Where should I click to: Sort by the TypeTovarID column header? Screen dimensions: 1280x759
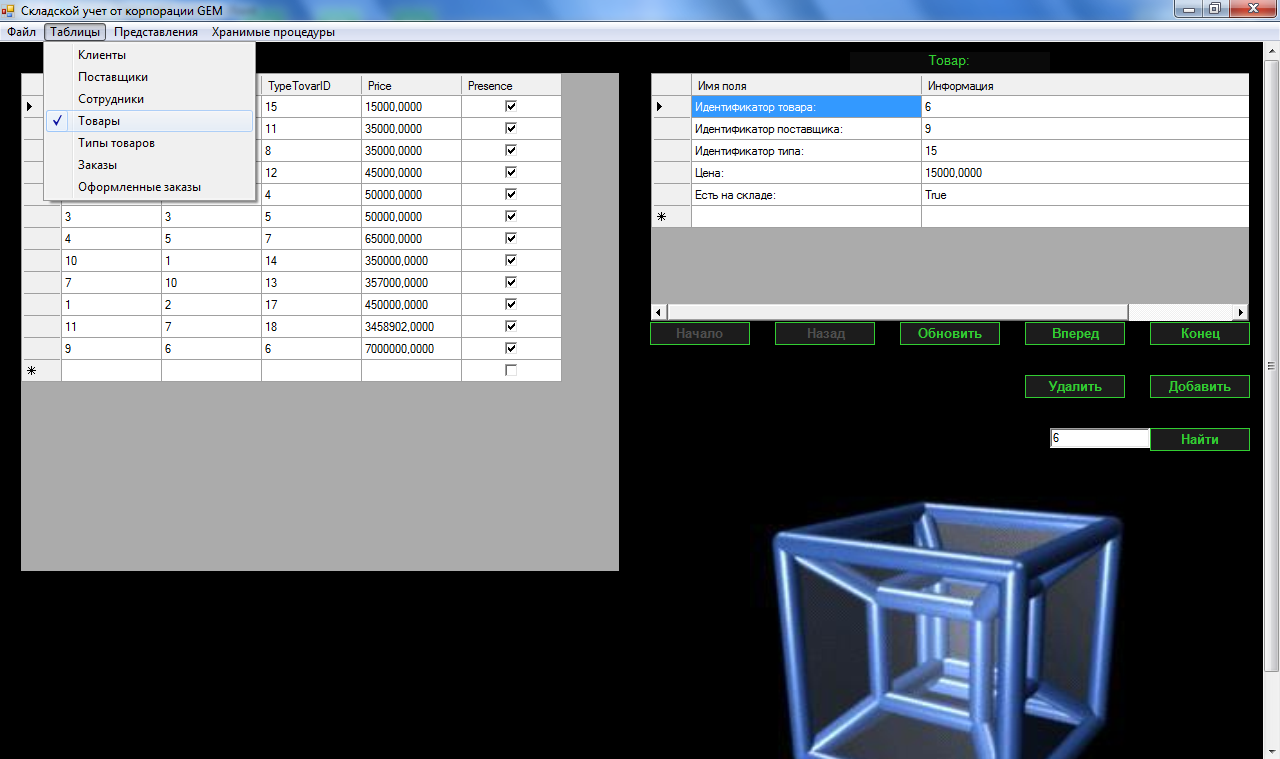(311, 86)
